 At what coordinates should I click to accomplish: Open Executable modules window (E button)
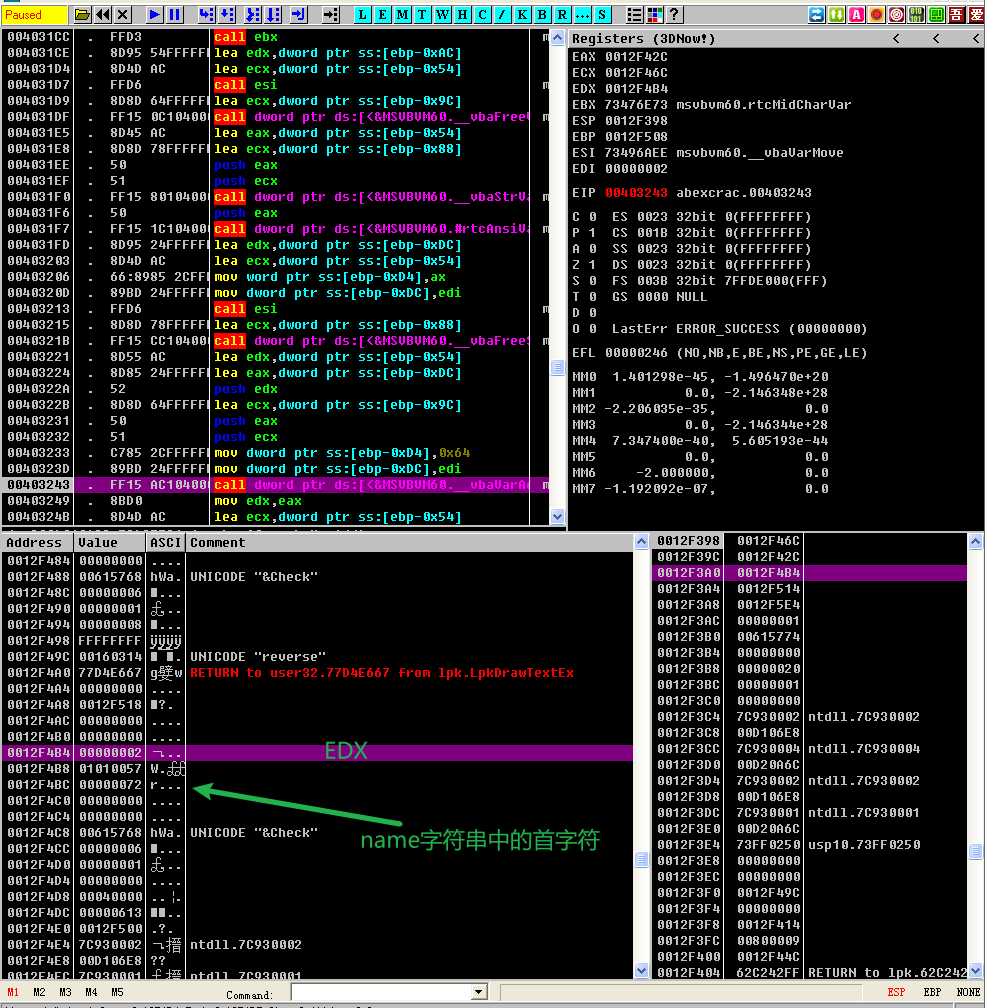(x=383, y=14)
